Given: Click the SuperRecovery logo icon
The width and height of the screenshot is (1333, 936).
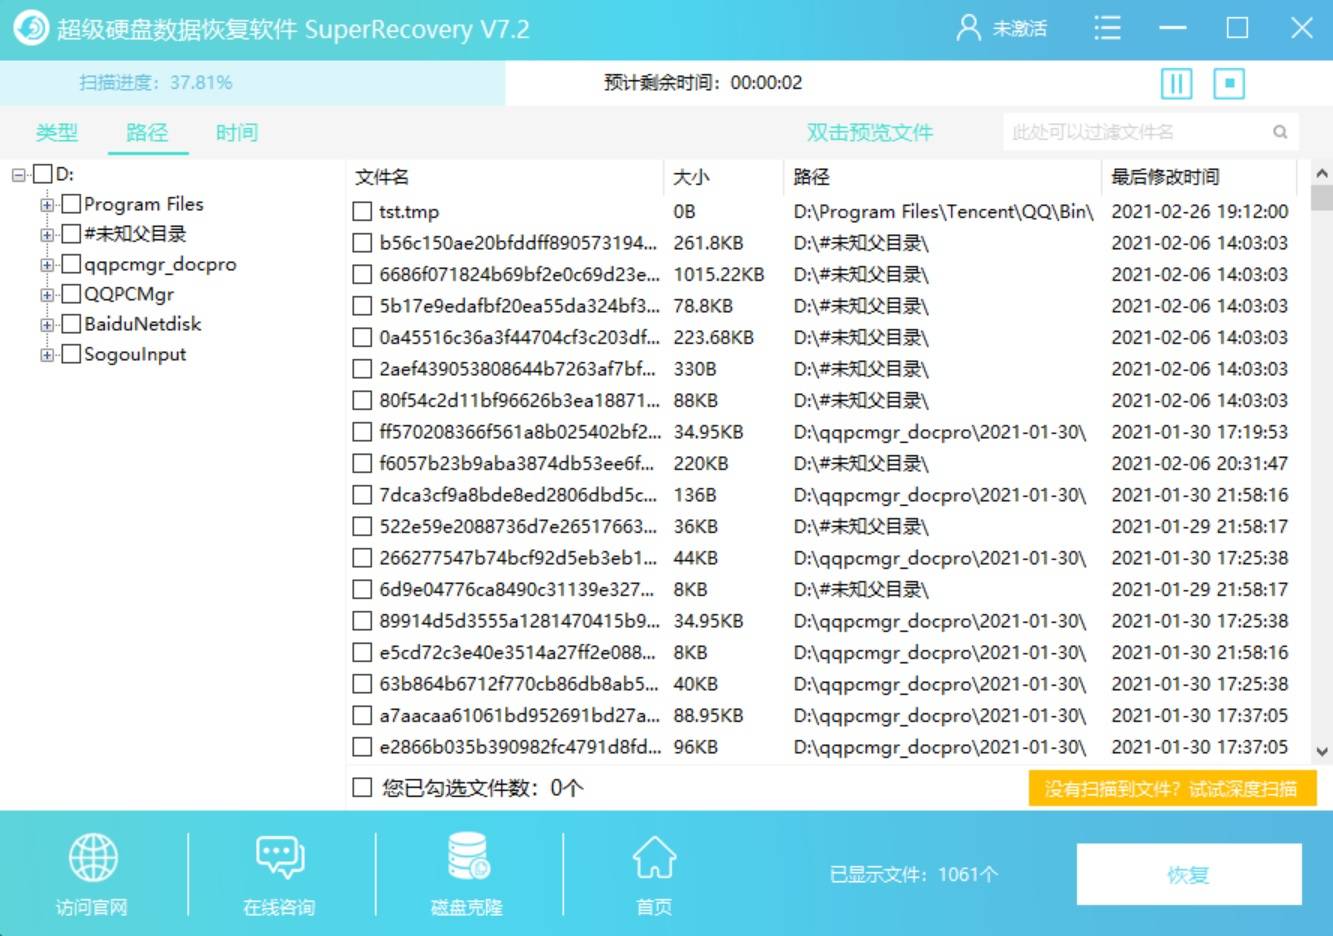Looking at the screenshot, I should (30, 29).
